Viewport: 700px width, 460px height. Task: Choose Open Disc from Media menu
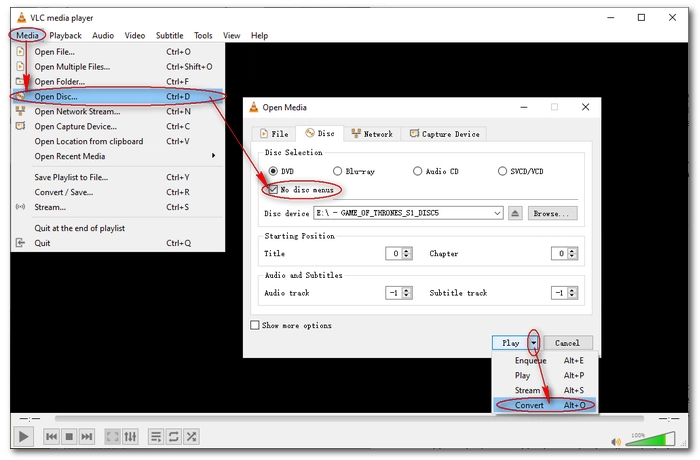tap(118, 96)
